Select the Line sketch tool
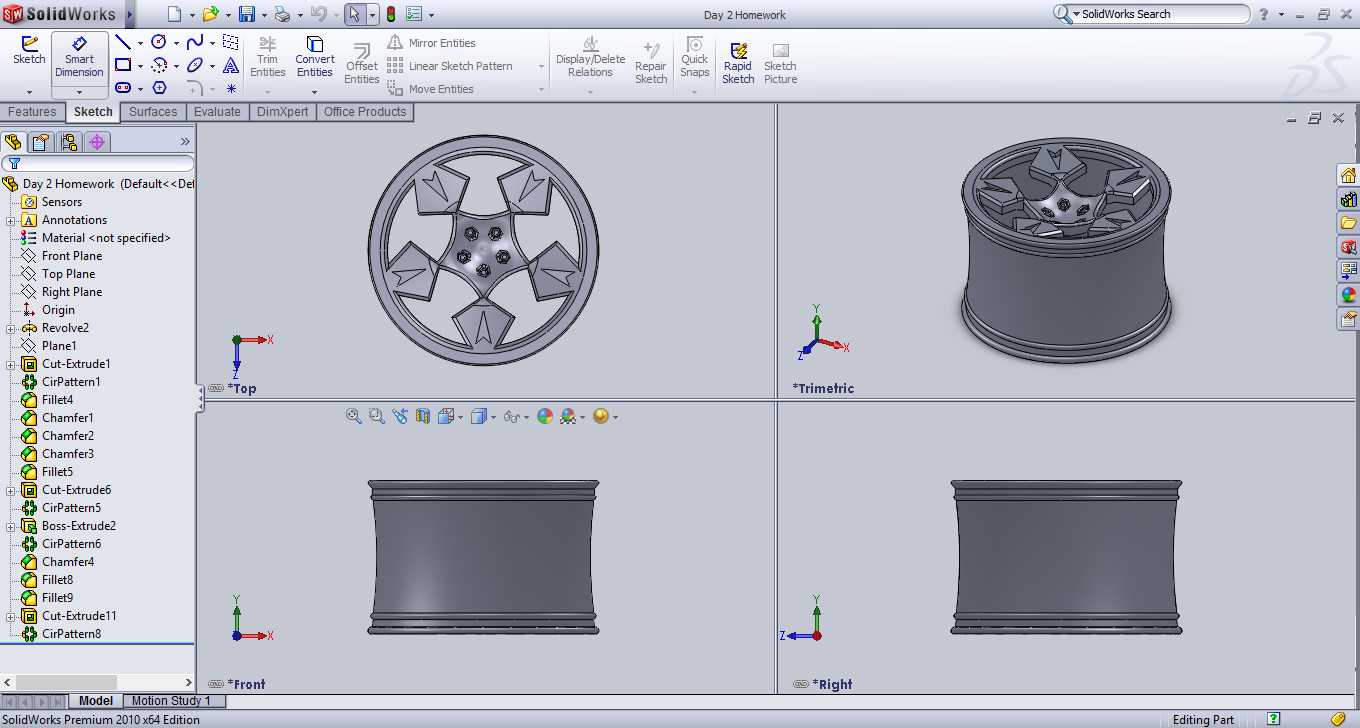The height and width of the screenshot is (728, 1360). point(122,42)
